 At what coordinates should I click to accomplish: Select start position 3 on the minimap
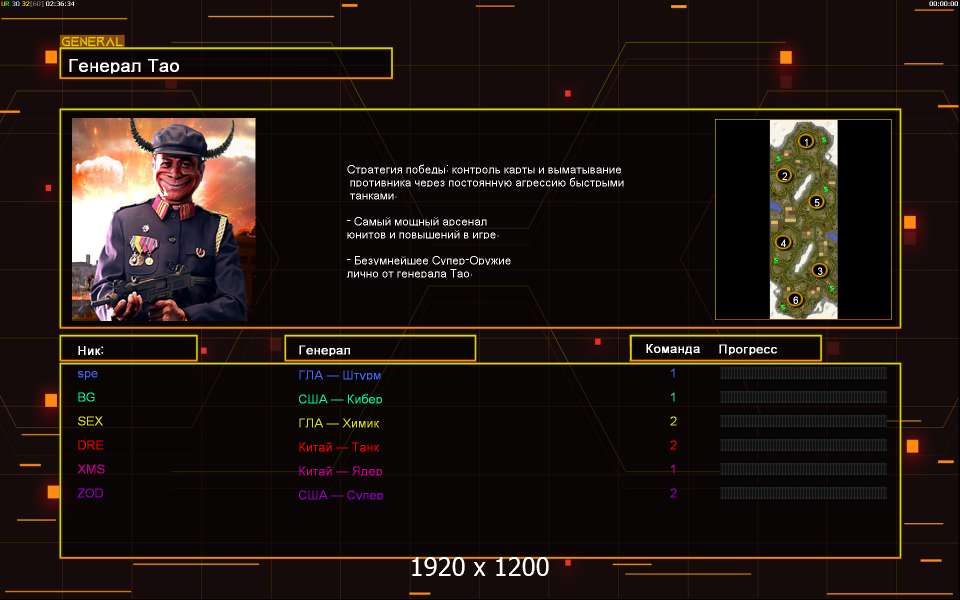pos(820,270)
